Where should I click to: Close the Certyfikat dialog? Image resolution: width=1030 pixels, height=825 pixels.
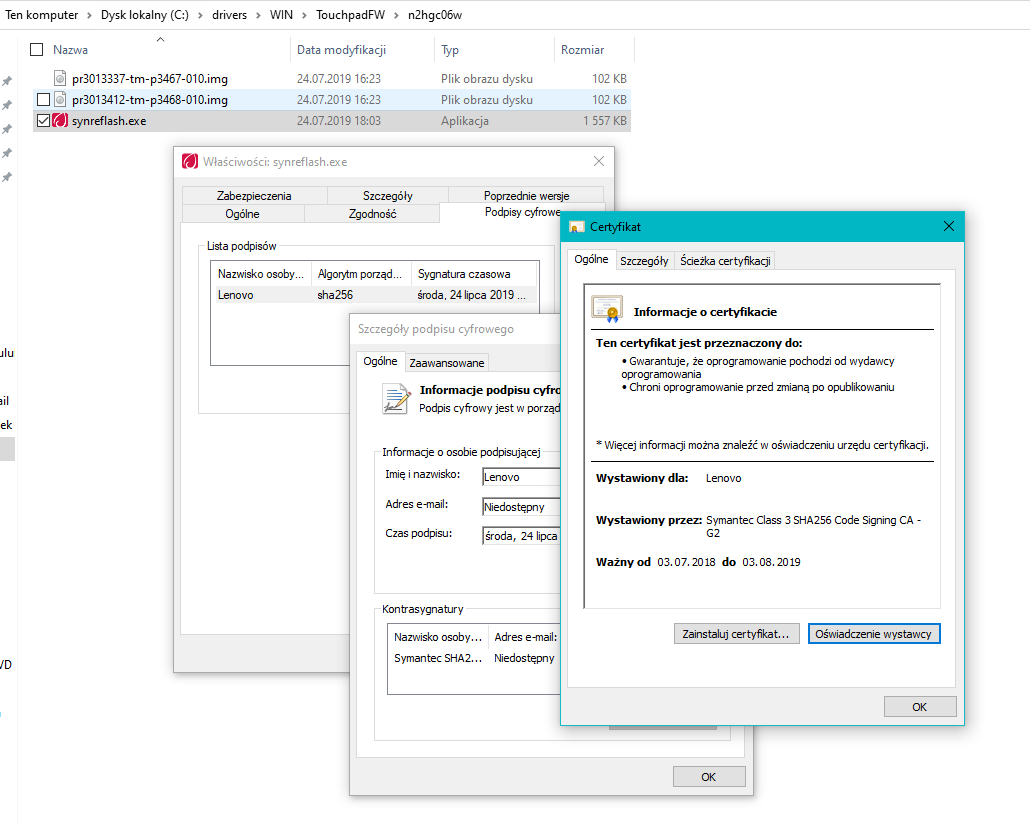tap(949, 227)
